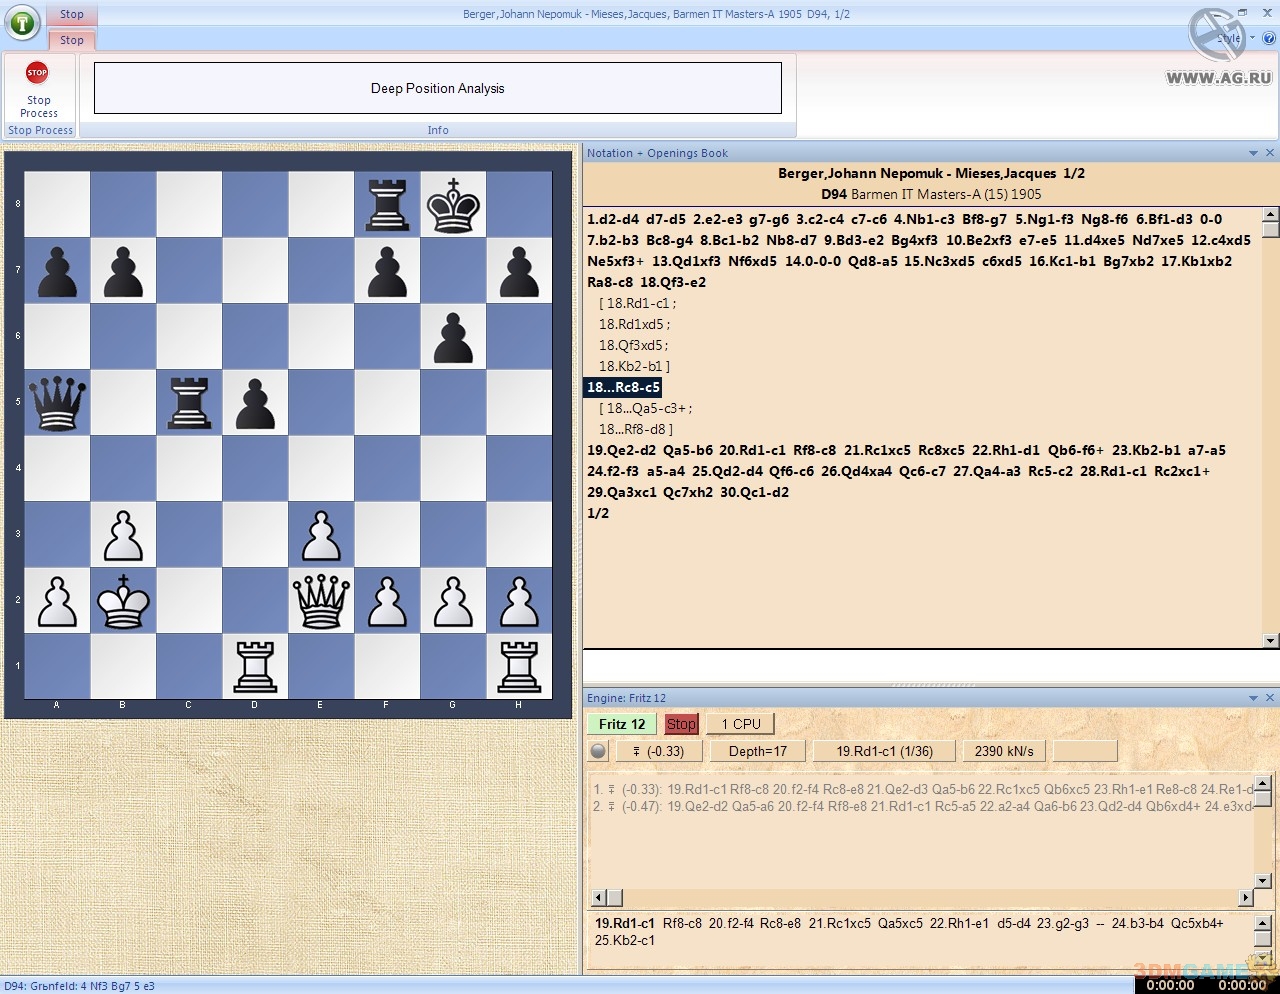Click the black rook on c5

[x=189, y=403]
